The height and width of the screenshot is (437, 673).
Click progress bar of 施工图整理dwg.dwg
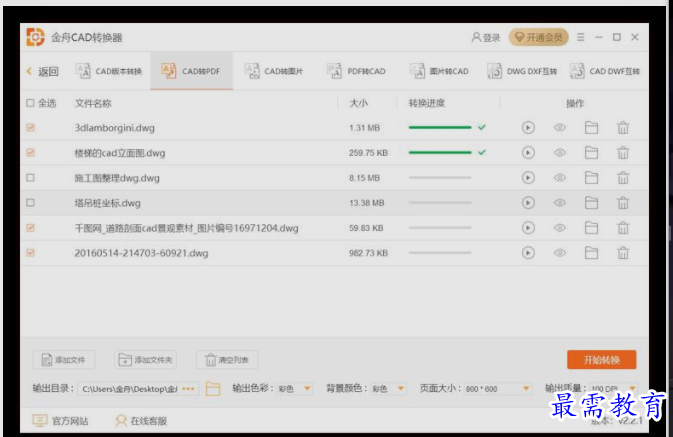(440, 177)
